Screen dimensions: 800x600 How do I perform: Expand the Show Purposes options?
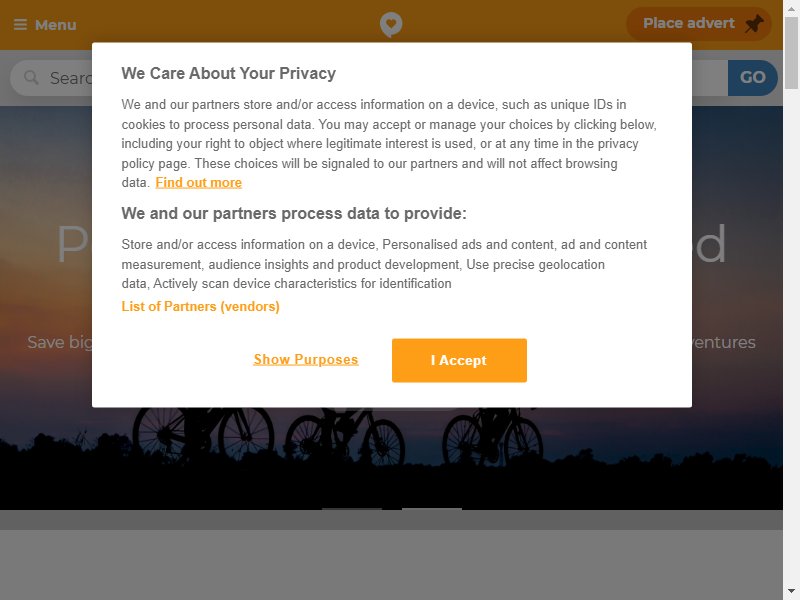pos(306,360)
